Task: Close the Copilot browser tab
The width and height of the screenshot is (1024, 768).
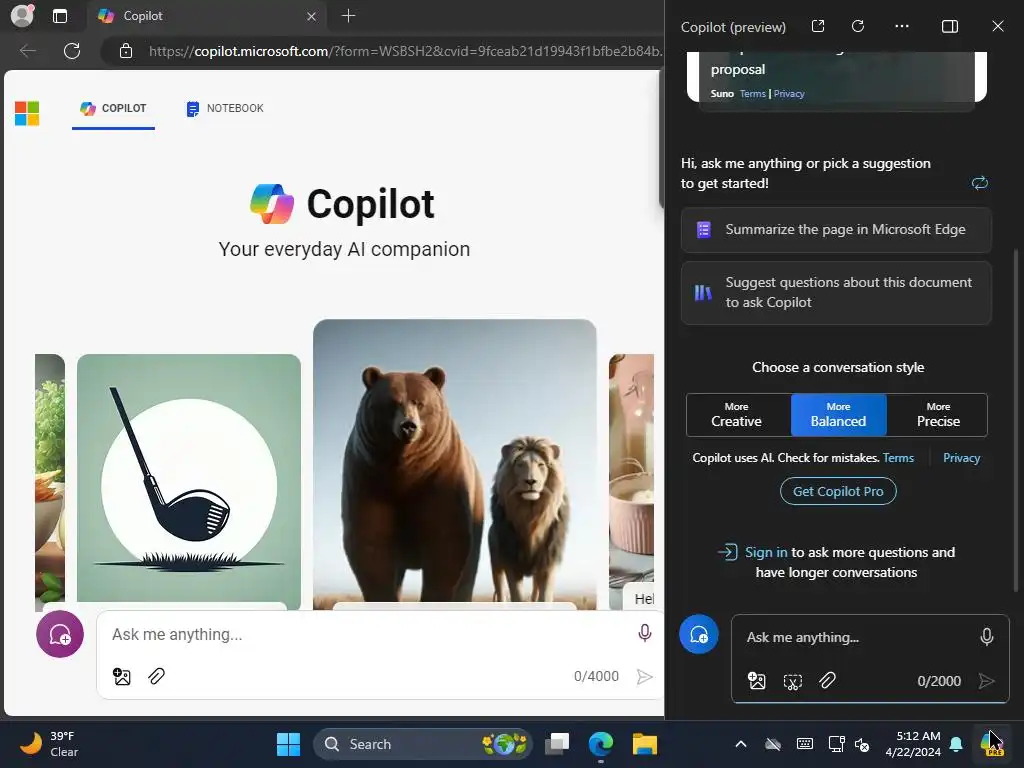Action: (312, 16)
